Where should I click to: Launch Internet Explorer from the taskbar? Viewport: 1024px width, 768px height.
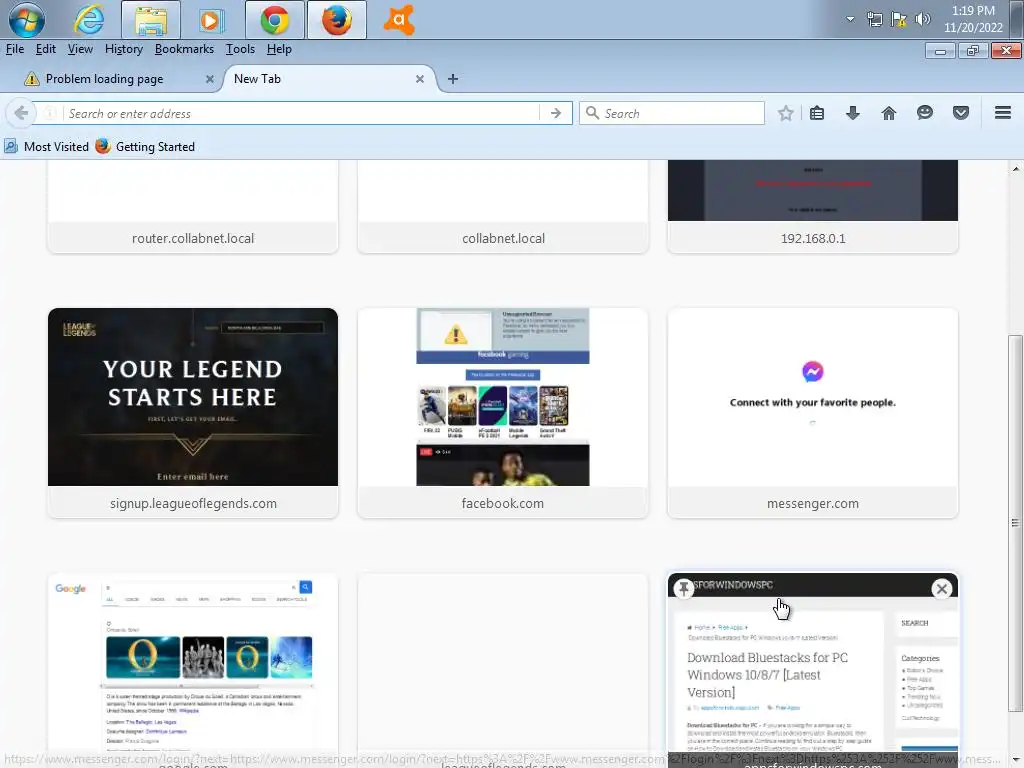tap(89, 20)
